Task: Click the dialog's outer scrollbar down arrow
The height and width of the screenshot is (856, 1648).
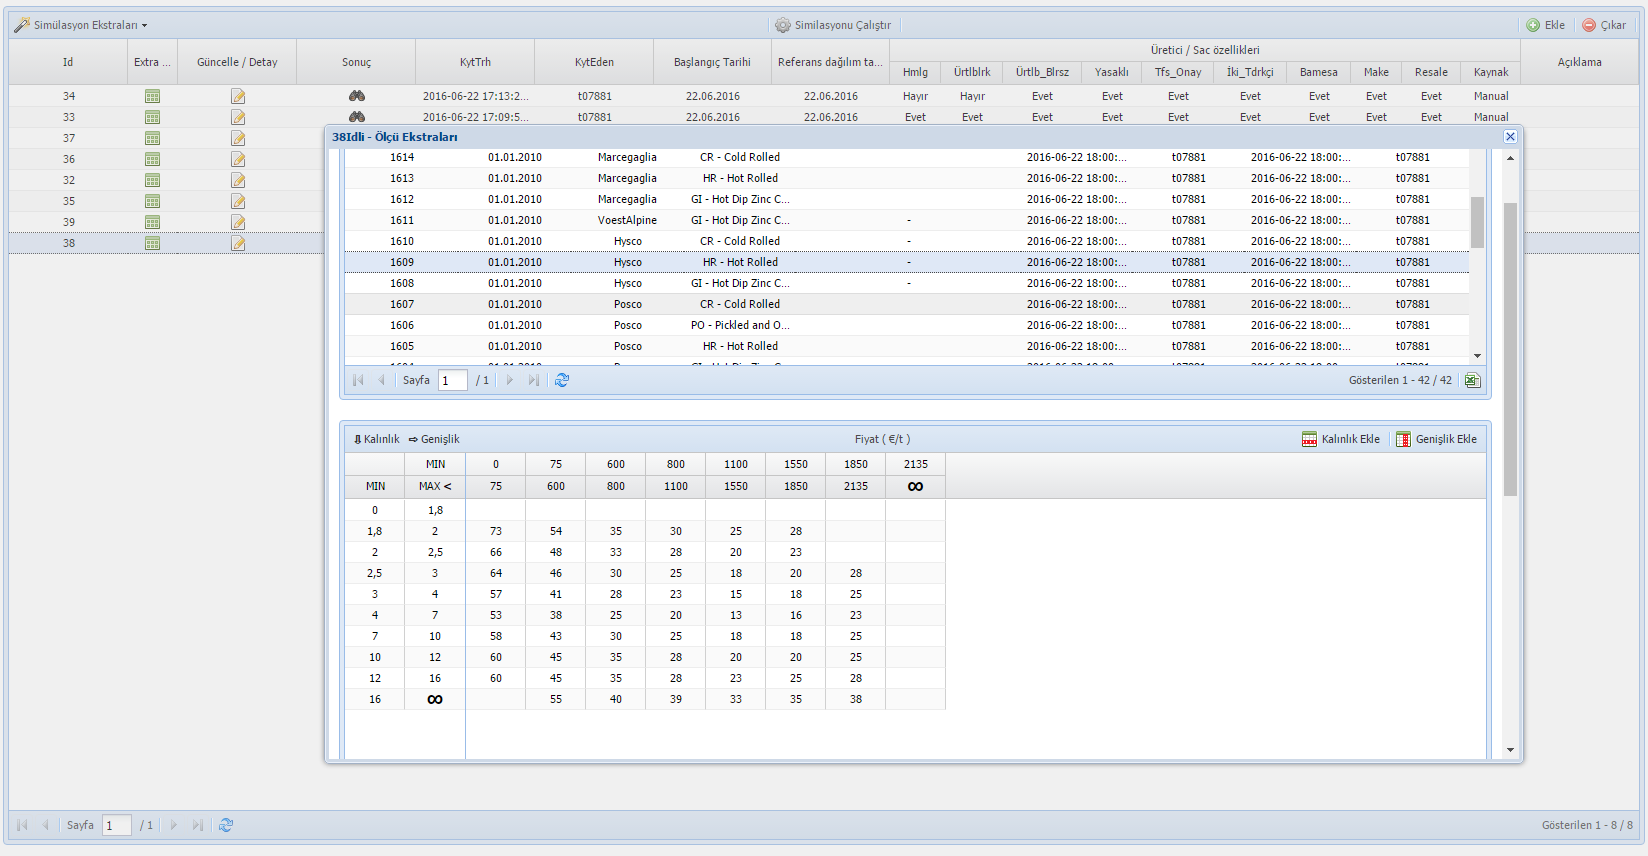Action: 1510,750
